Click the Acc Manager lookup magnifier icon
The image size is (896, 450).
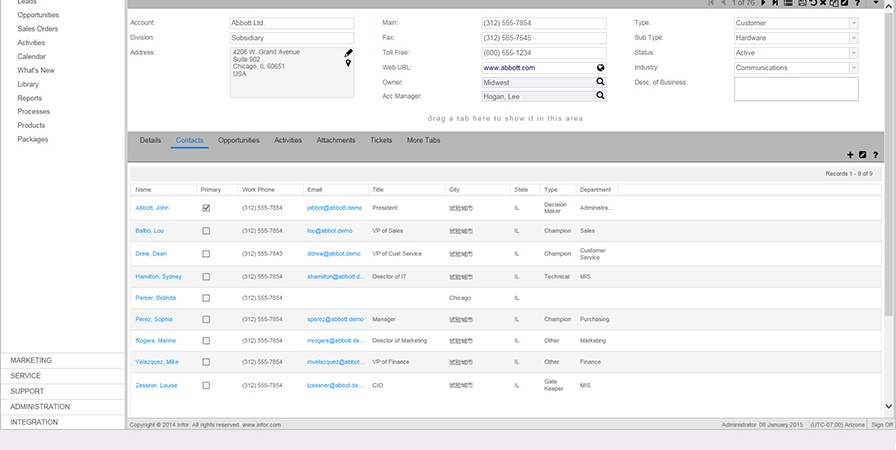tap(601, 96)
